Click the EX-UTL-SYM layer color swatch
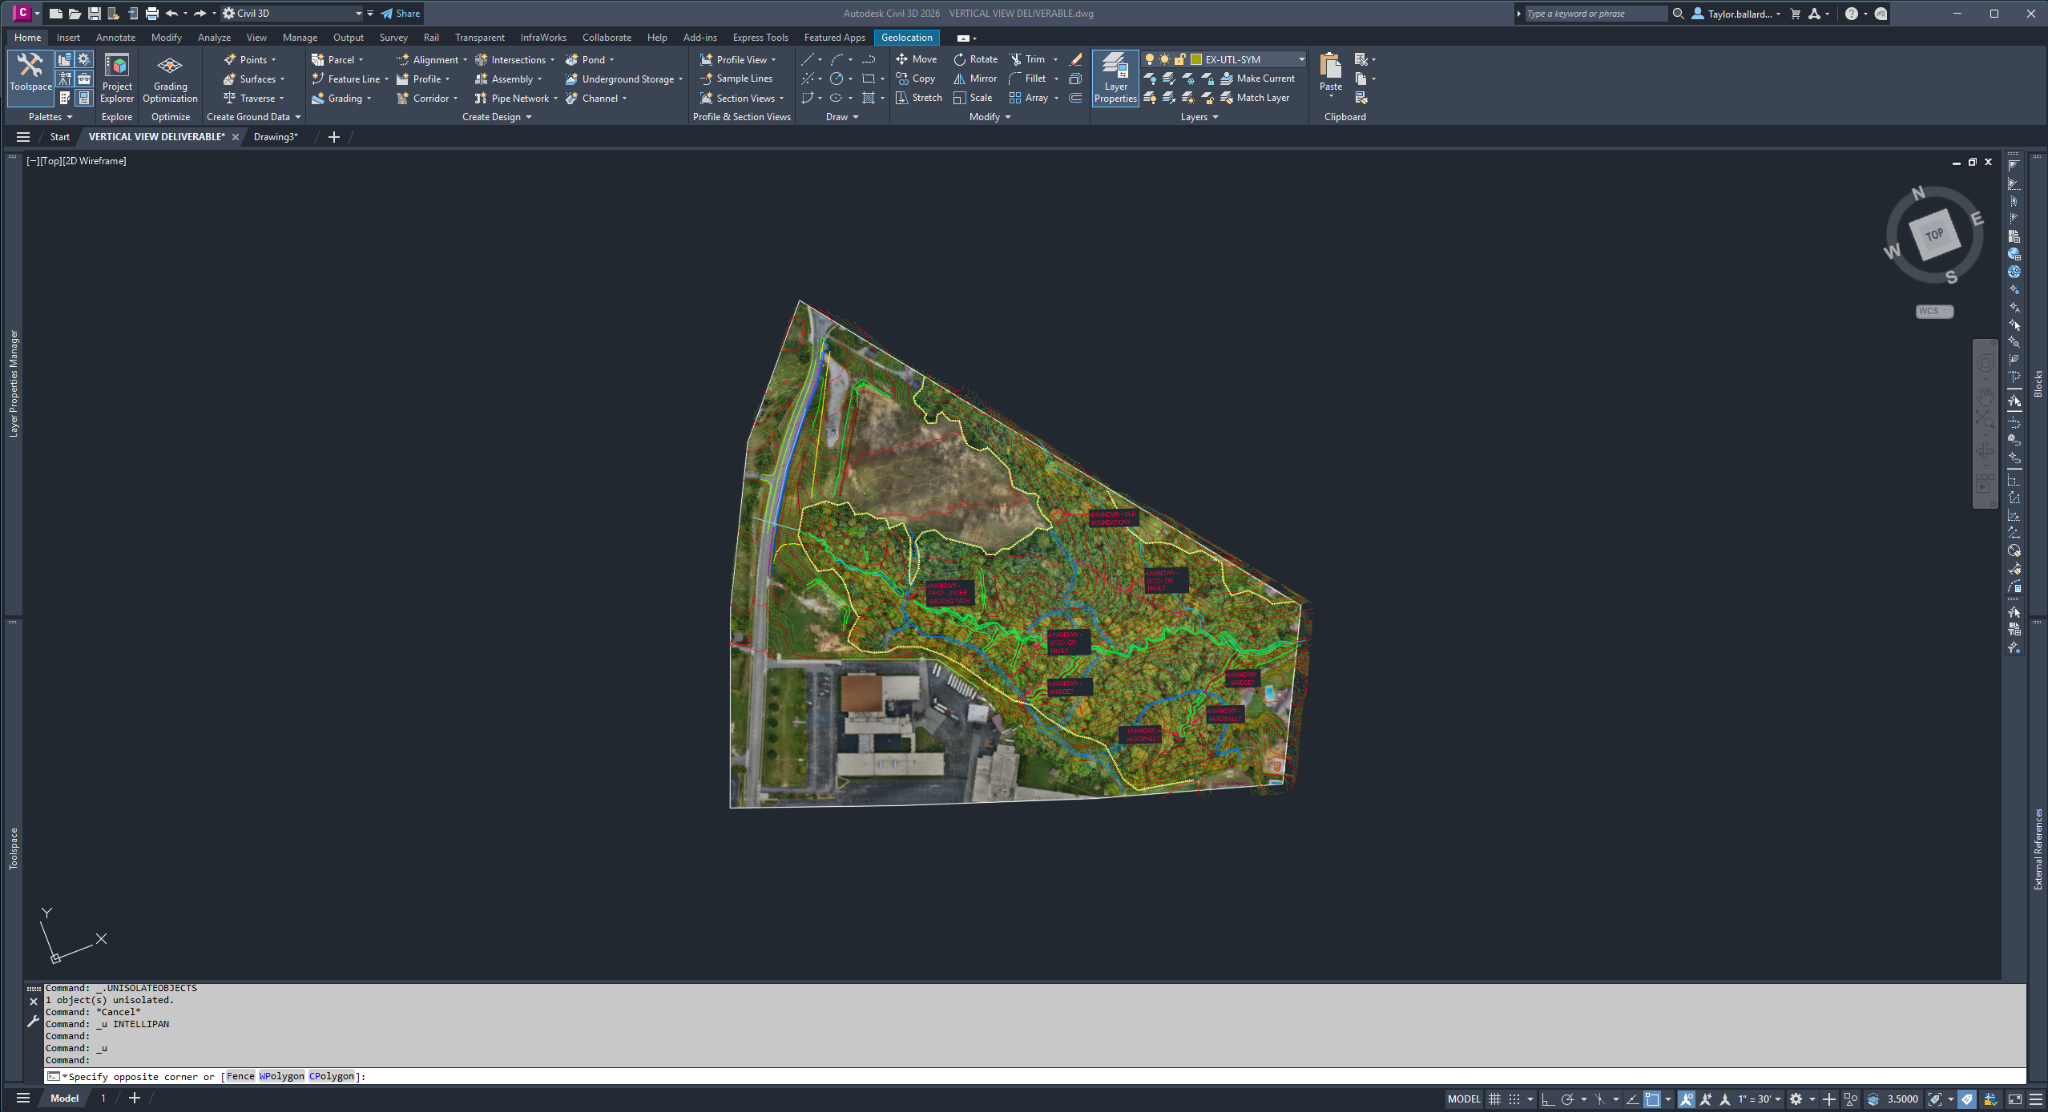 point(1195,59)
